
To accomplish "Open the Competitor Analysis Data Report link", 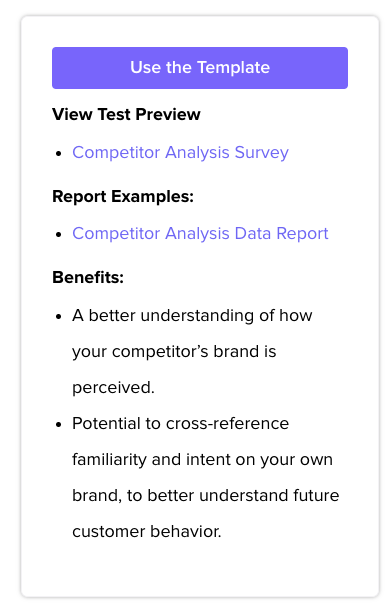I will click(200, 233).
